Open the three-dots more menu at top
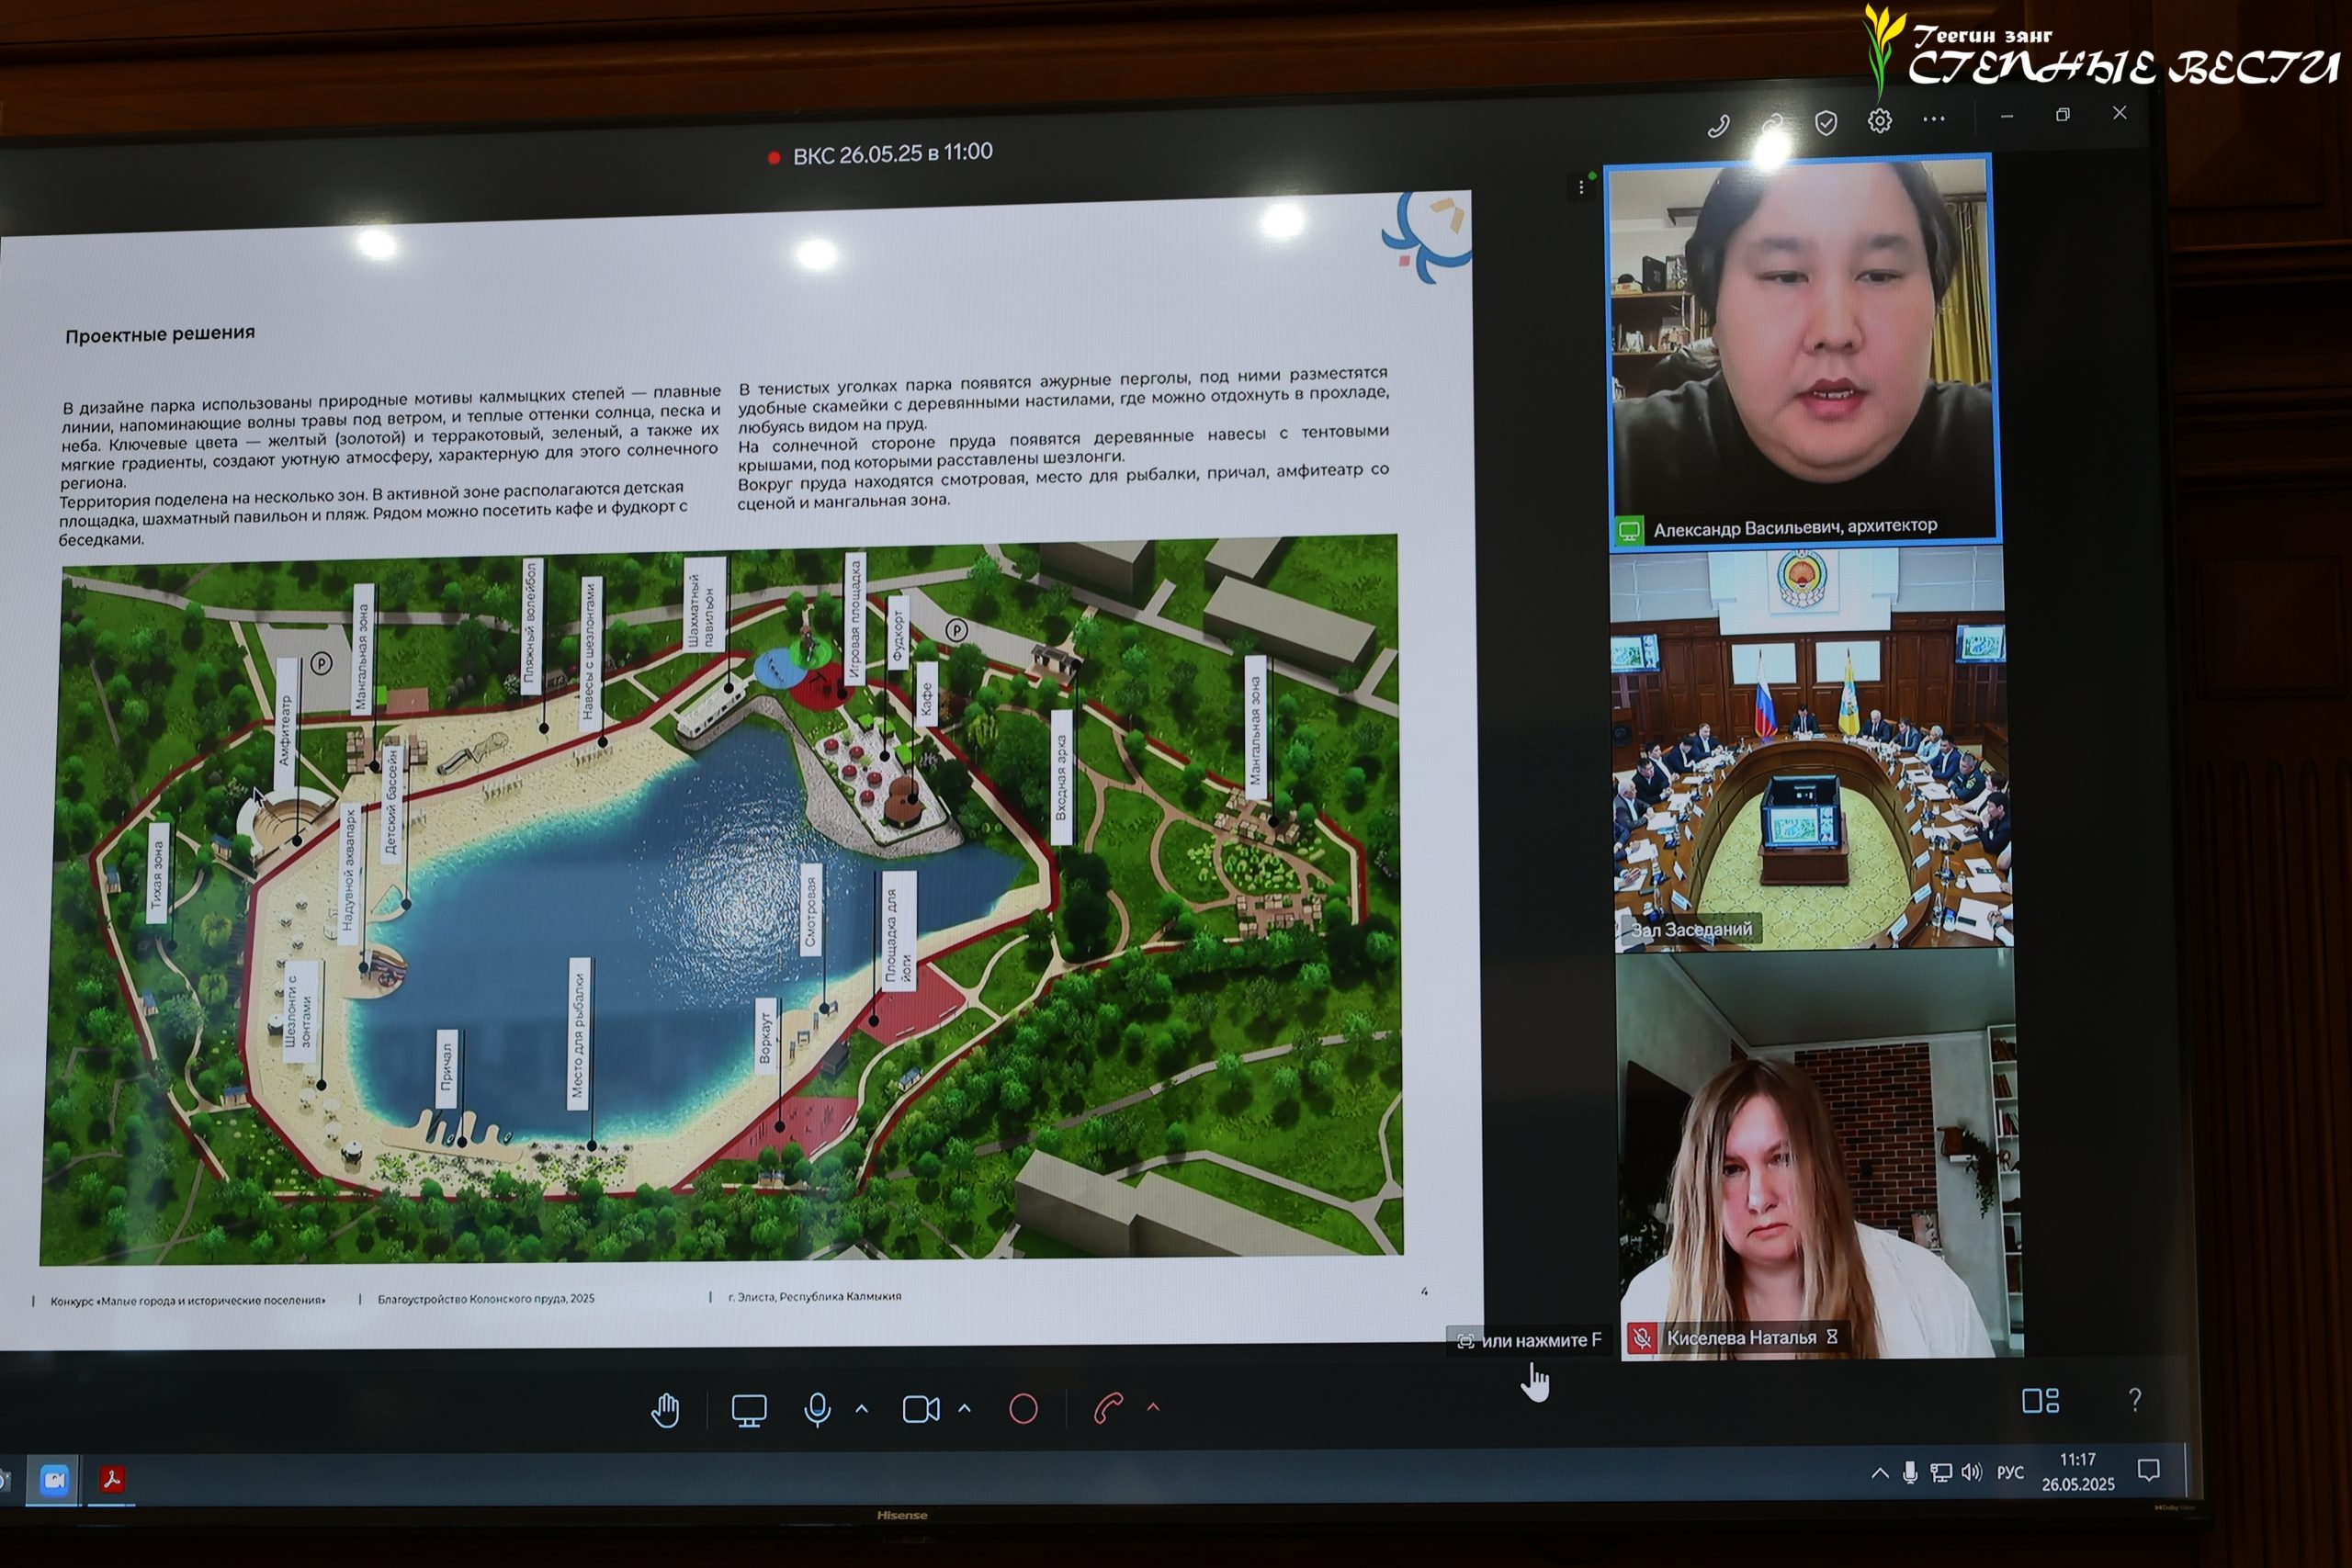 1934,119
